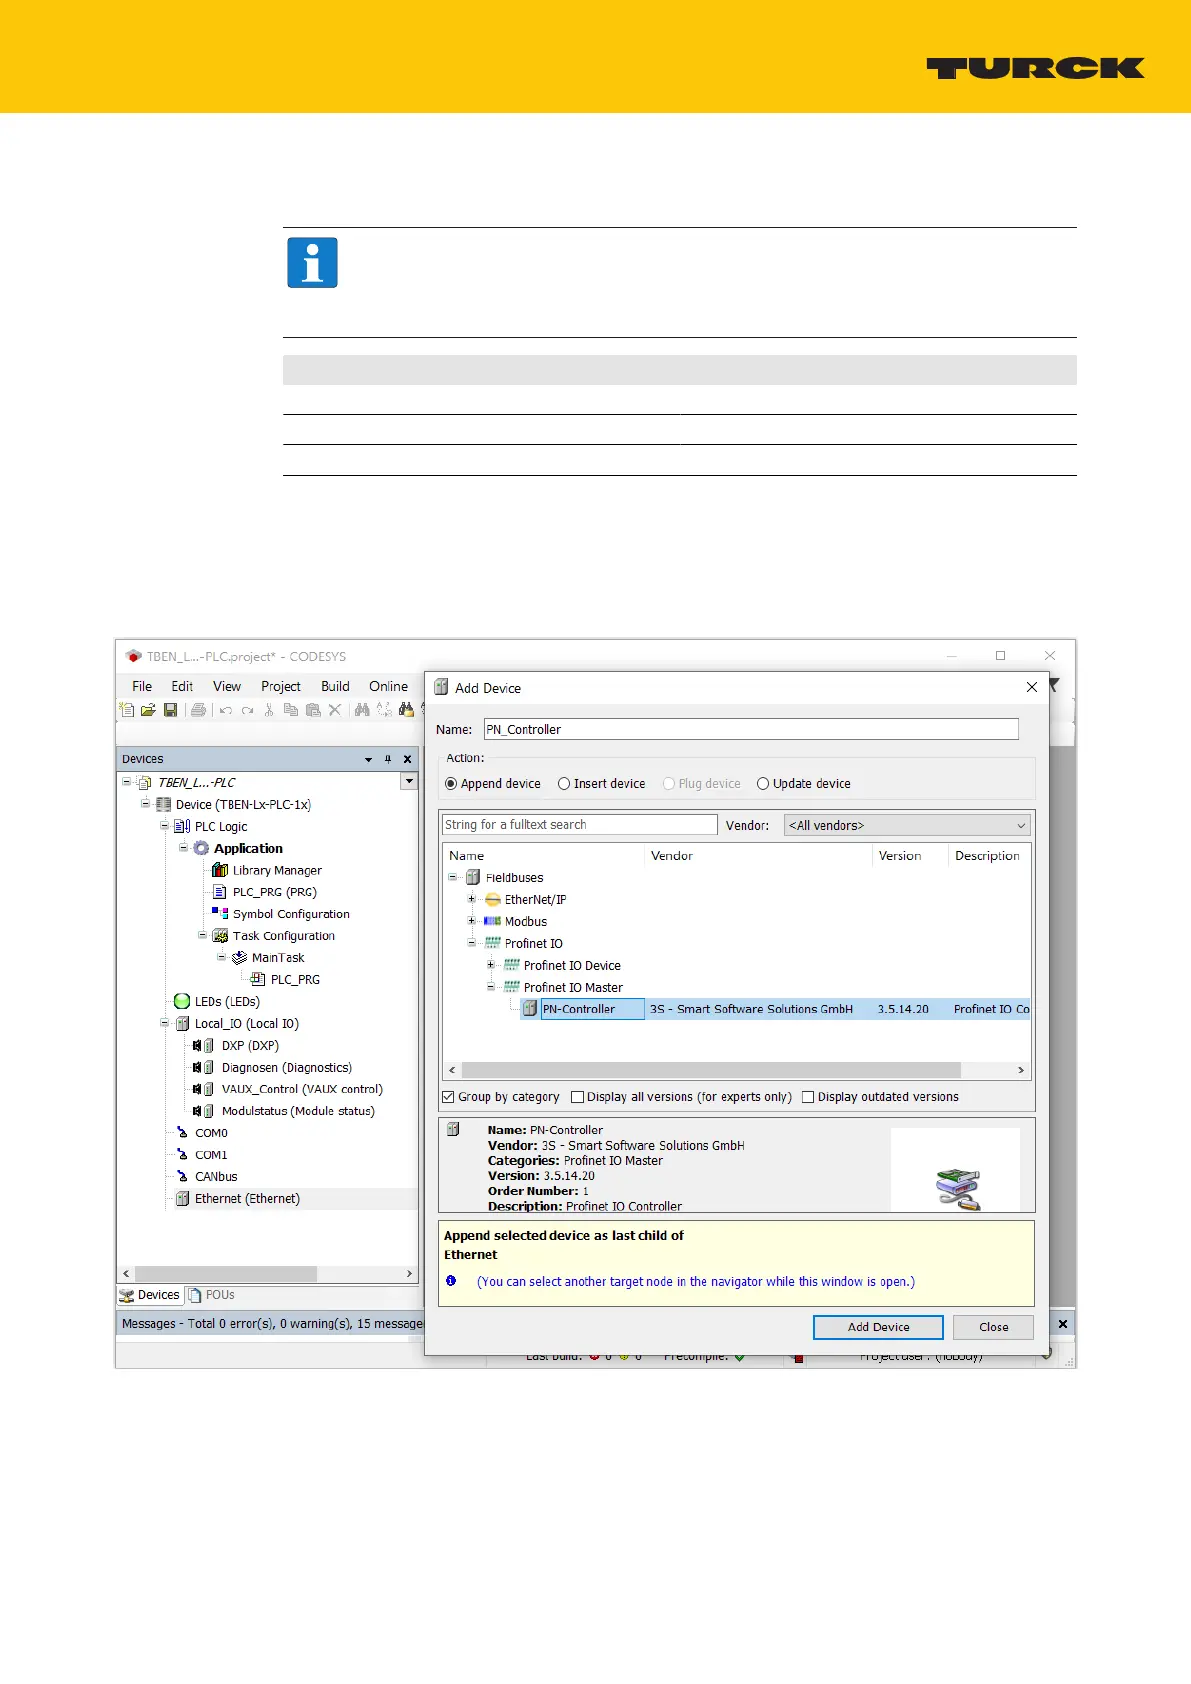The height and width of the screenshot is (1684, 1191).
Task: Click the MainTask stack icon
Action: [239, 957]
